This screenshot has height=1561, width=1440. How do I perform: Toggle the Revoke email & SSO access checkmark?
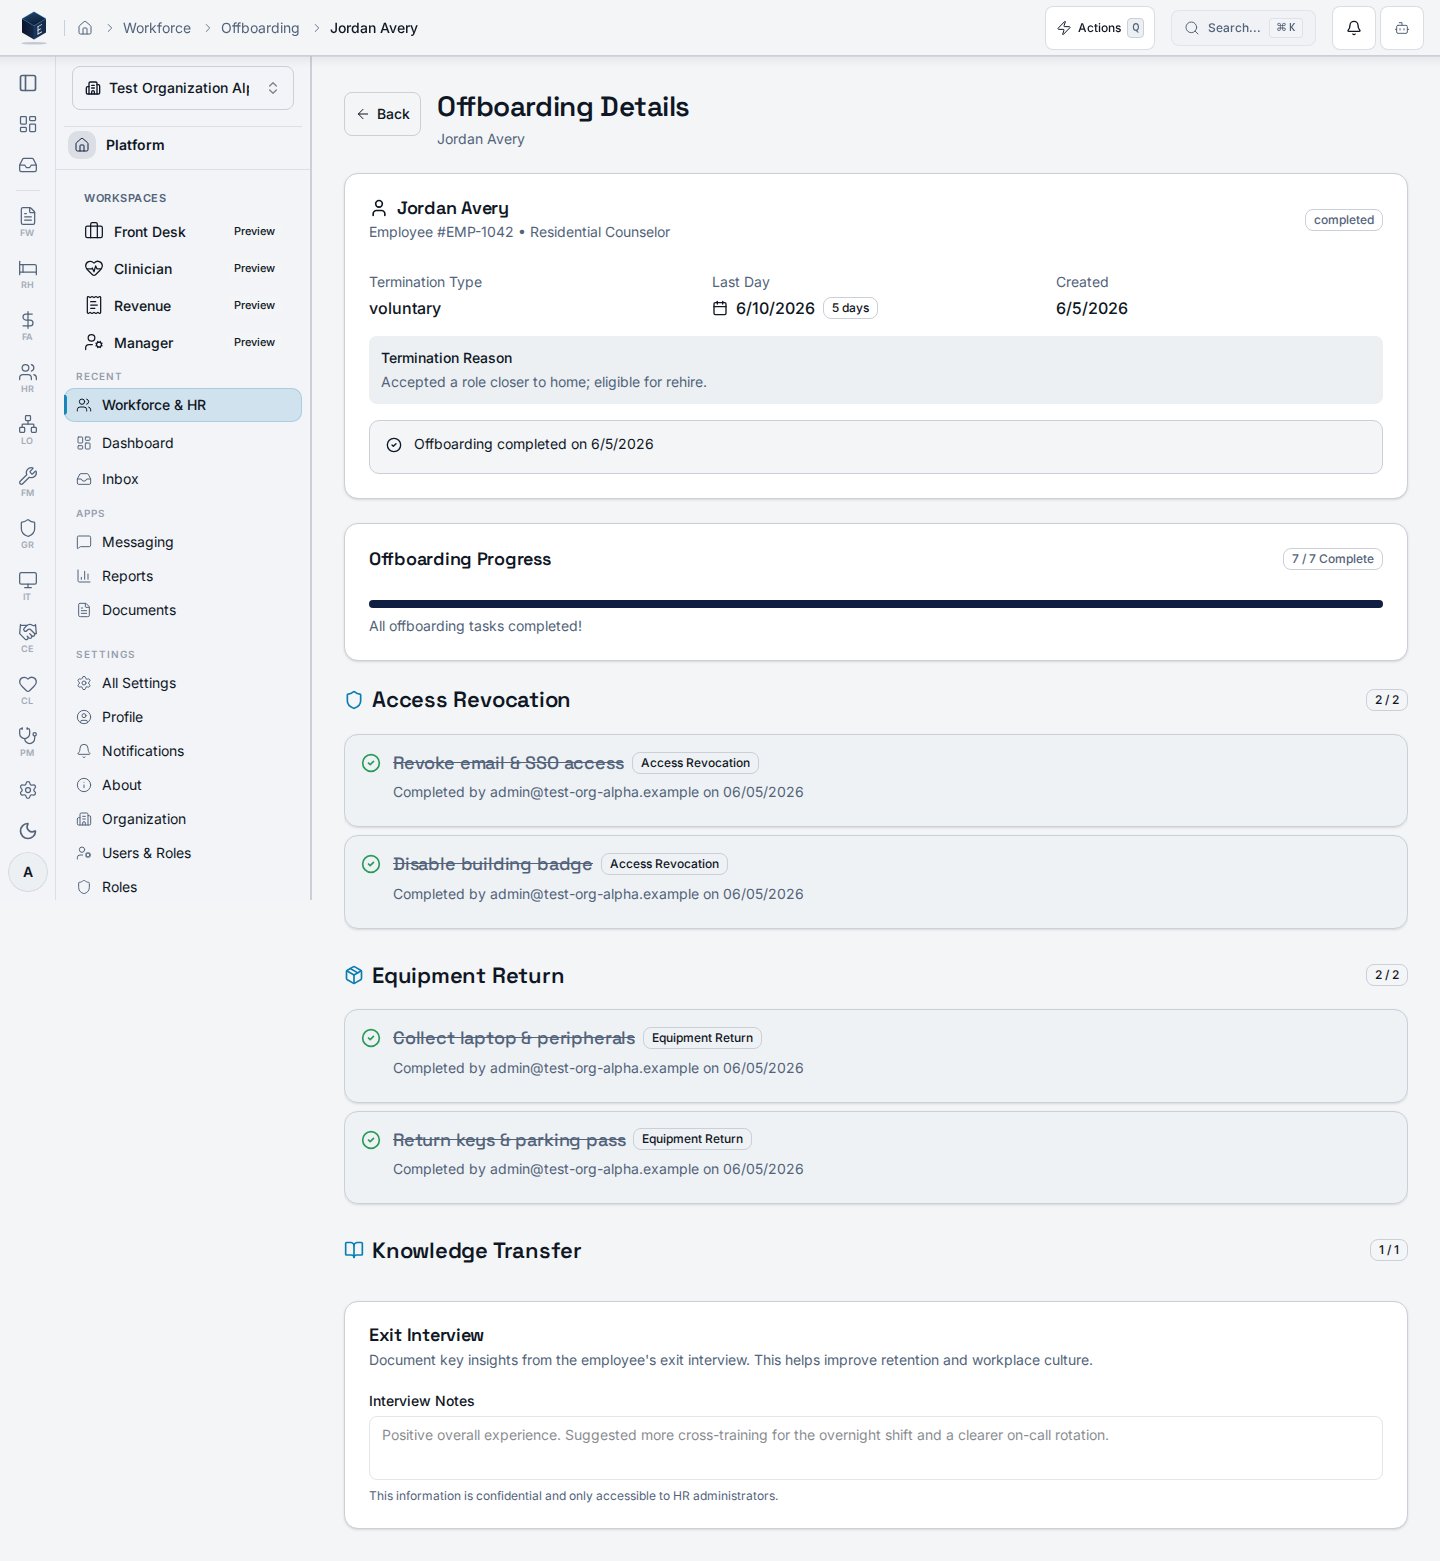pos(371,763)
